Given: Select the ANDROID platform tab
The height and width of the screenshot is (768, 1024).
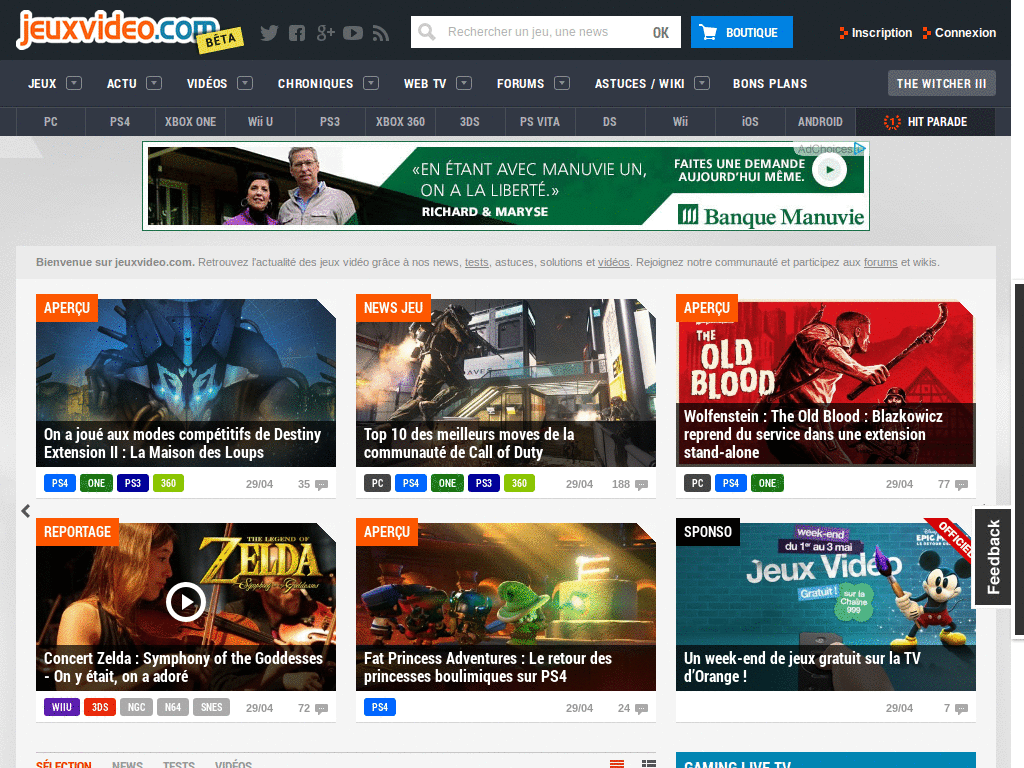Looking at the screenshot, I should point(820,121).
